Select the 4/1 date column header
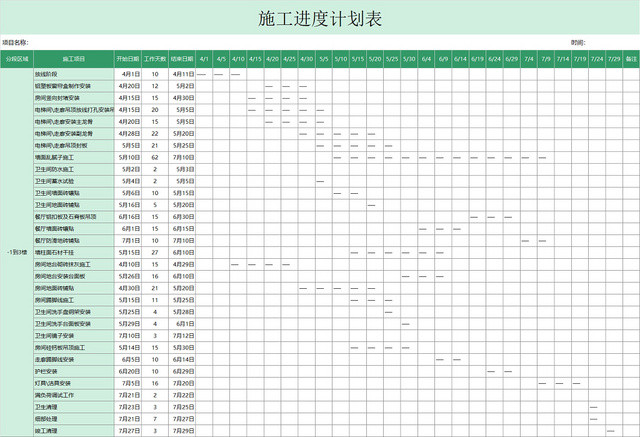 tap(204, 59)
